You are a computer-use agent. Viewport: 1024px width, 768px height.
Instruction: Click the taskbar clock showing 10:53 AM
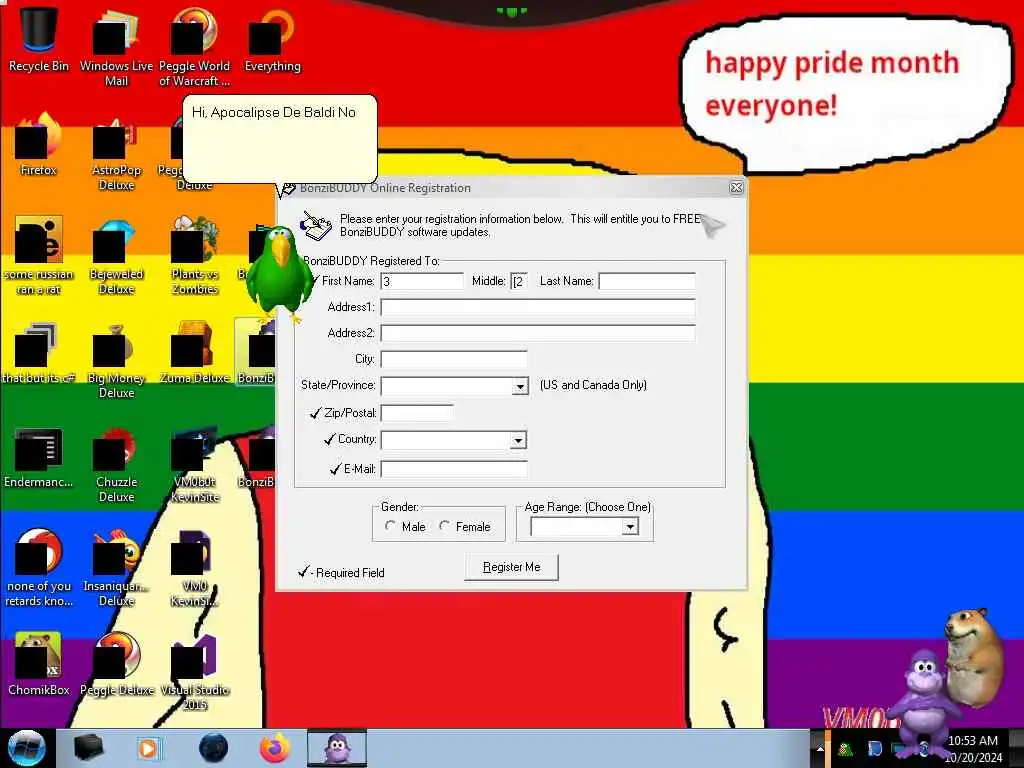tap(973, 749)
